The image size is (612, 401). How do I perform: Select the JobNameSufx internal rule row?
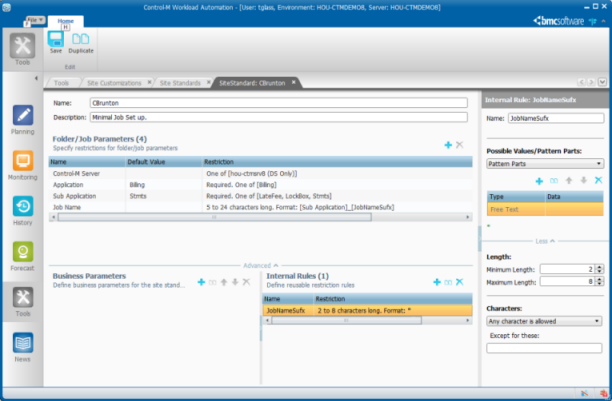coord(367,310)
